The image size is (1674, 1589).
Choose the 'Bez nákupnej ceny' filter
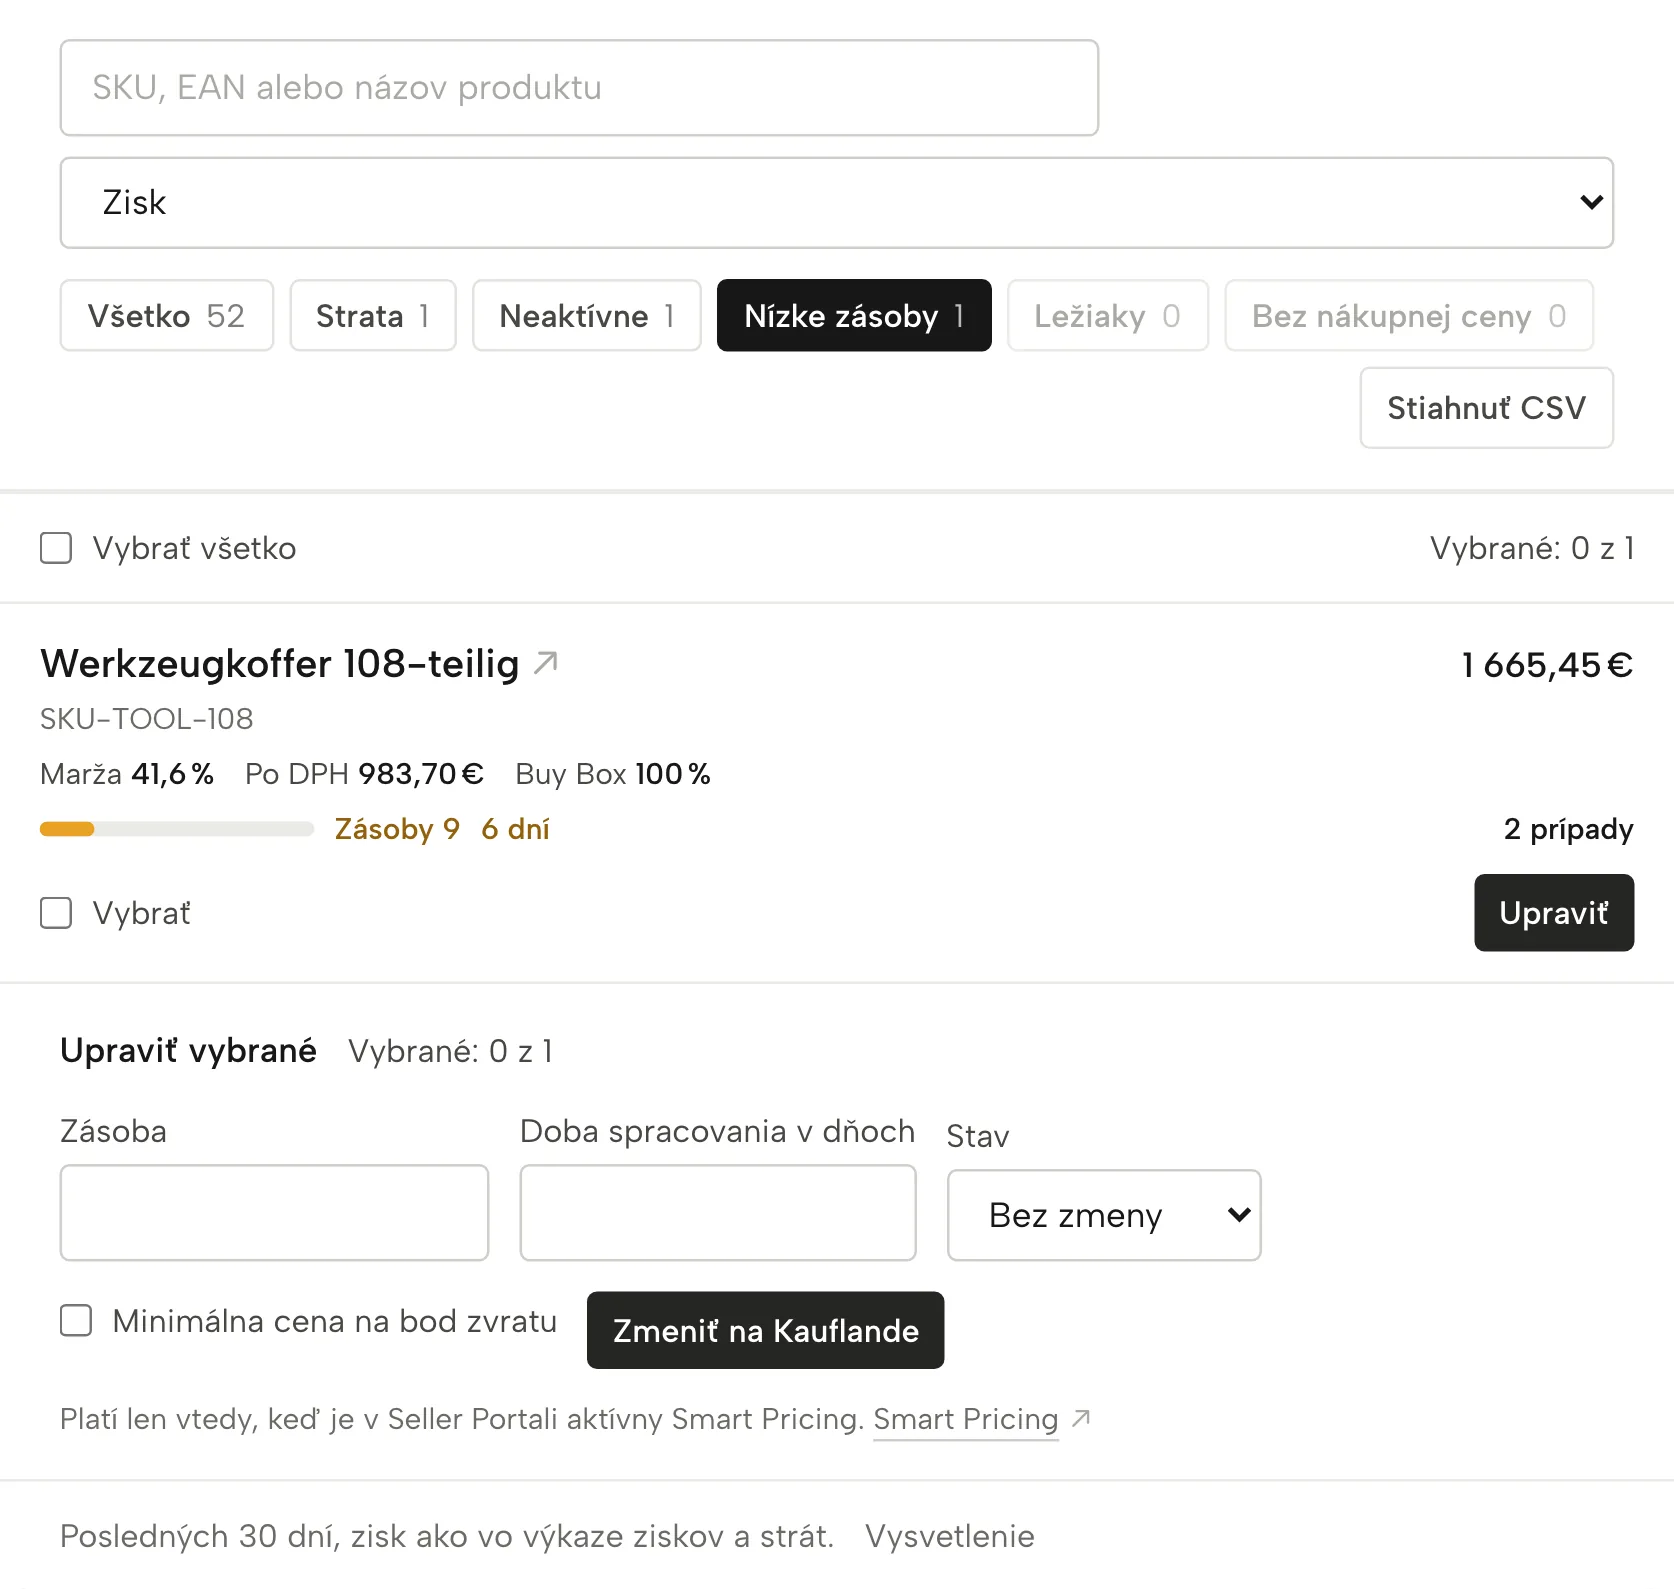(x=1409, y=315)
